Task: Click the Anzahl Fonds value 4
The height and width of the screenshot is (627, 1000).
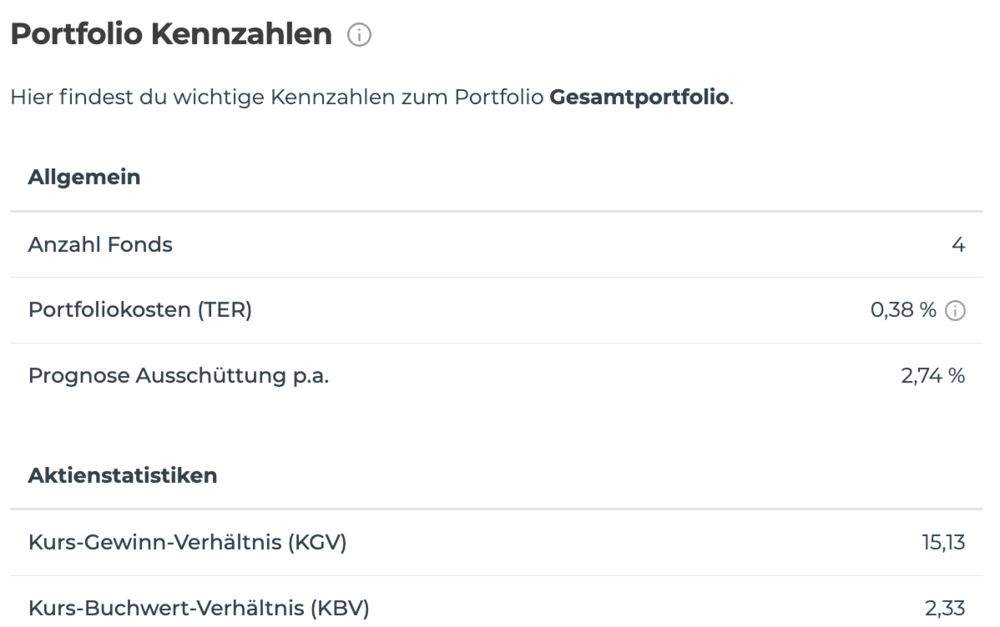Action: [x=958, y=245]
